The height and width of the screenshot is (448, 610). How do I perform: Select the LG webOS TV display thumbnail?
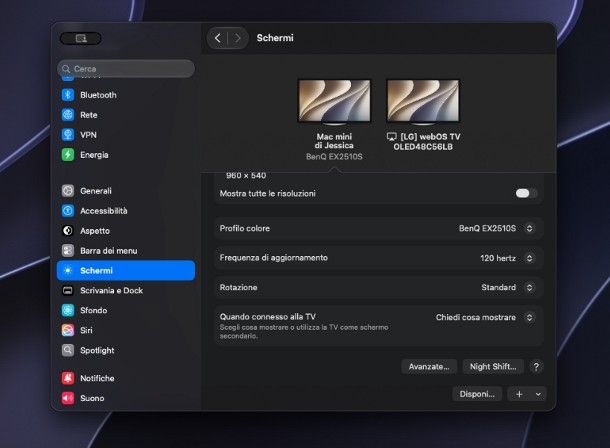point(423,101)
